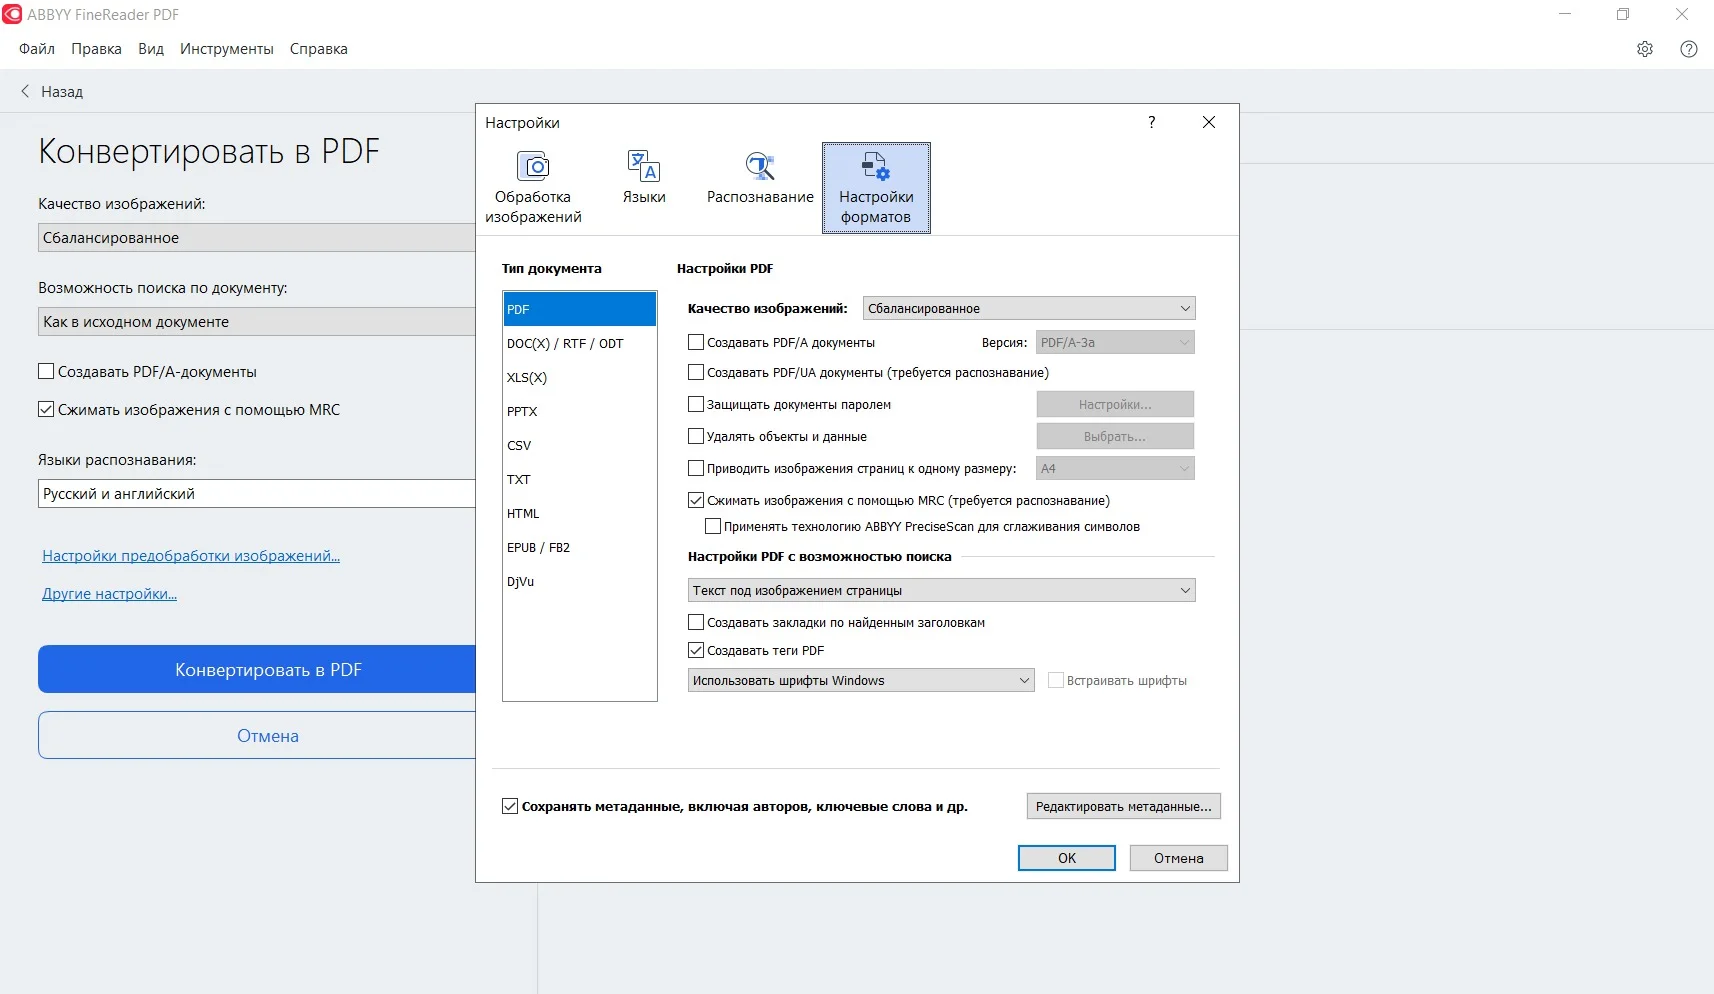Enable ABBYY PreciseScan smoothing checkbox

(713, 526)
